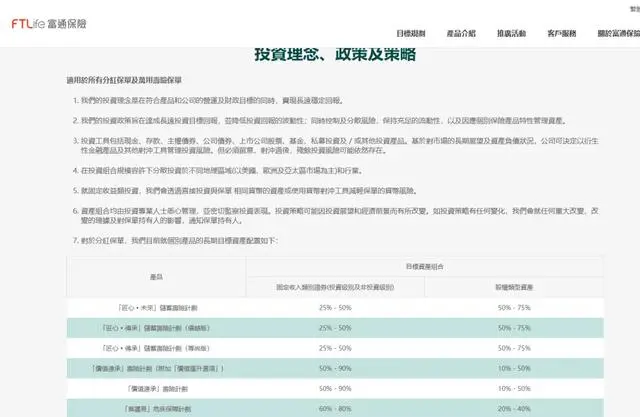Click the 股權類型資產 column header

point(514,287)
